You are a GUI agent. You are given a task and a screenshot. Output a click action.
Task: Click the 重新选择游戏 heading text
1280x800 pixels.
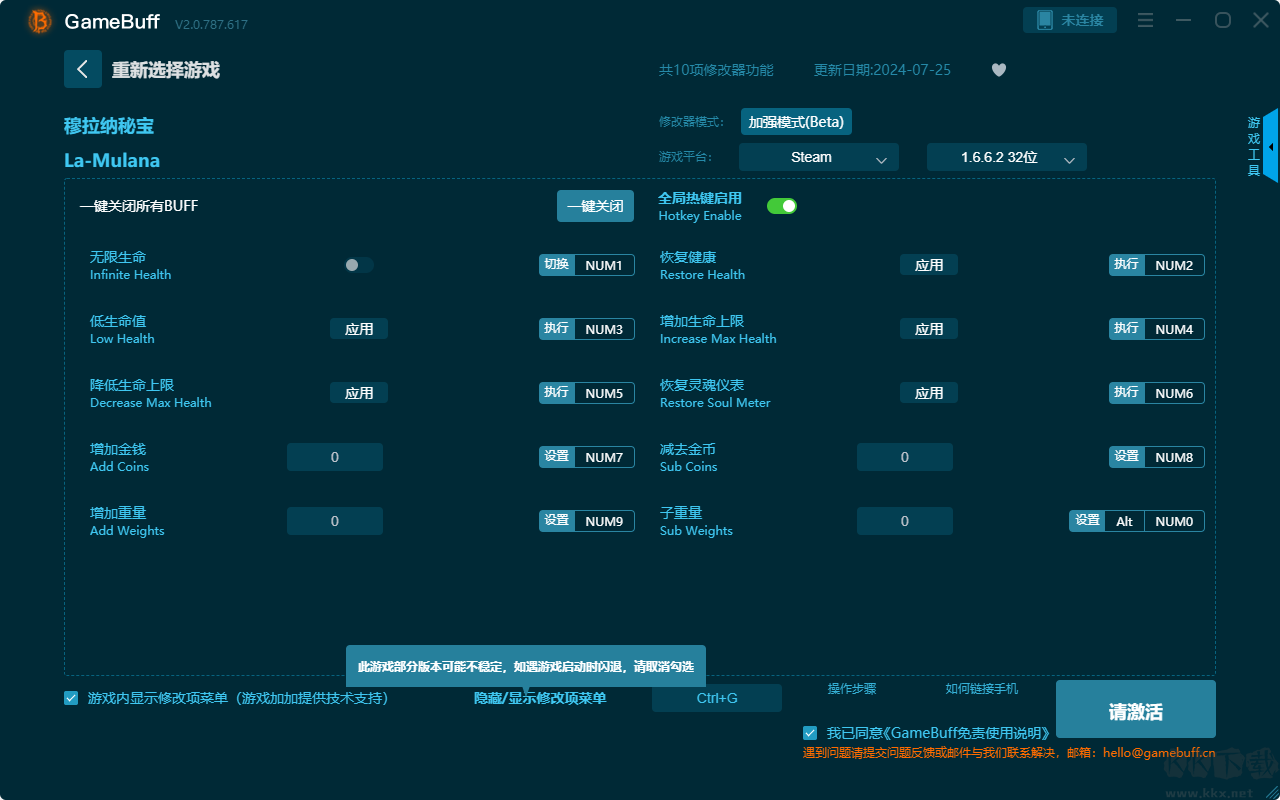click(166, 70)
